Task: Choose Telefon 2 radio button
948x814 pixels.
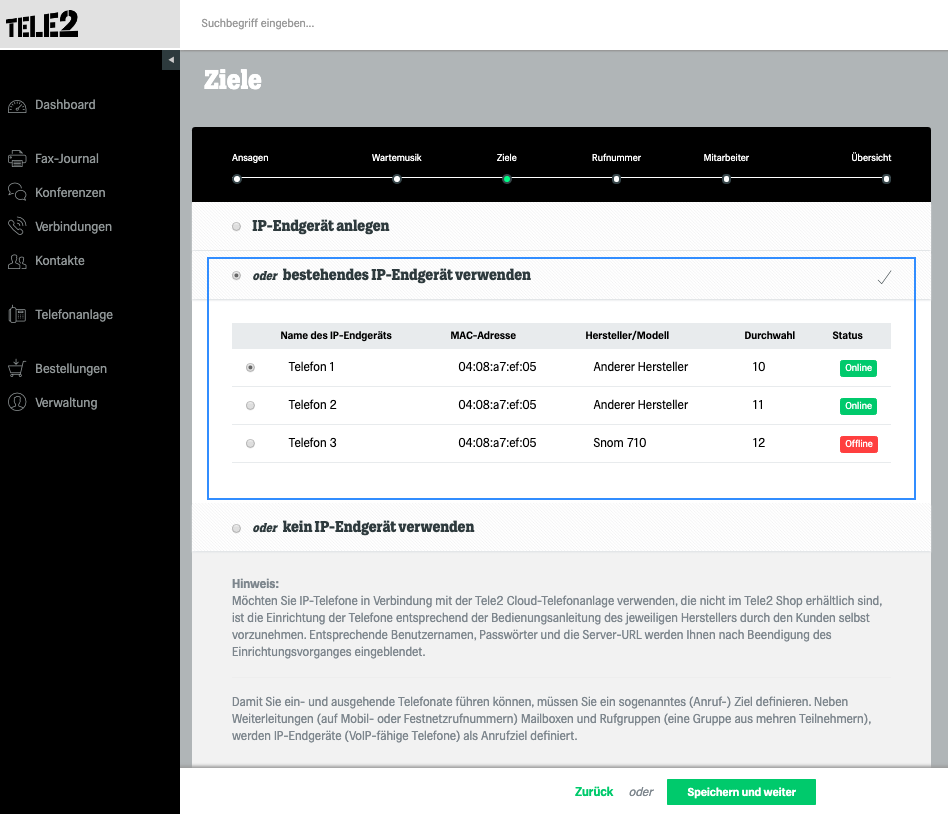Action: pos(250,406)
